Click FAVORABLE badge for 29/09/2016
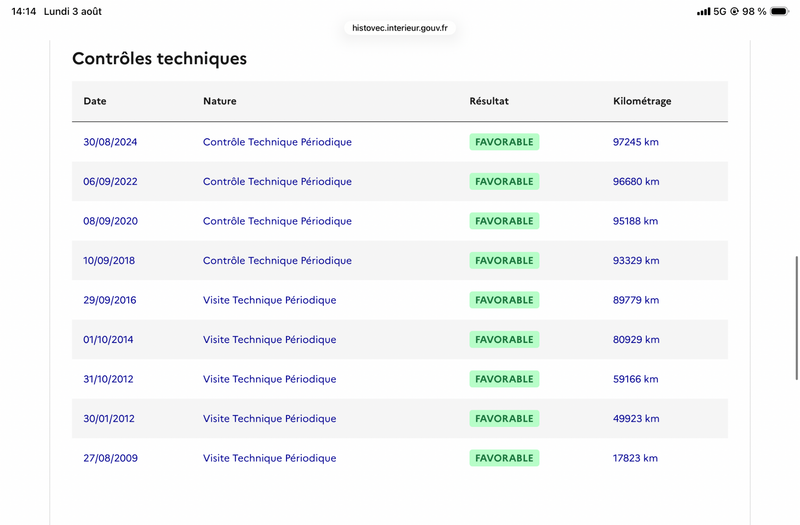800x525 pixels. pos(504,300)
